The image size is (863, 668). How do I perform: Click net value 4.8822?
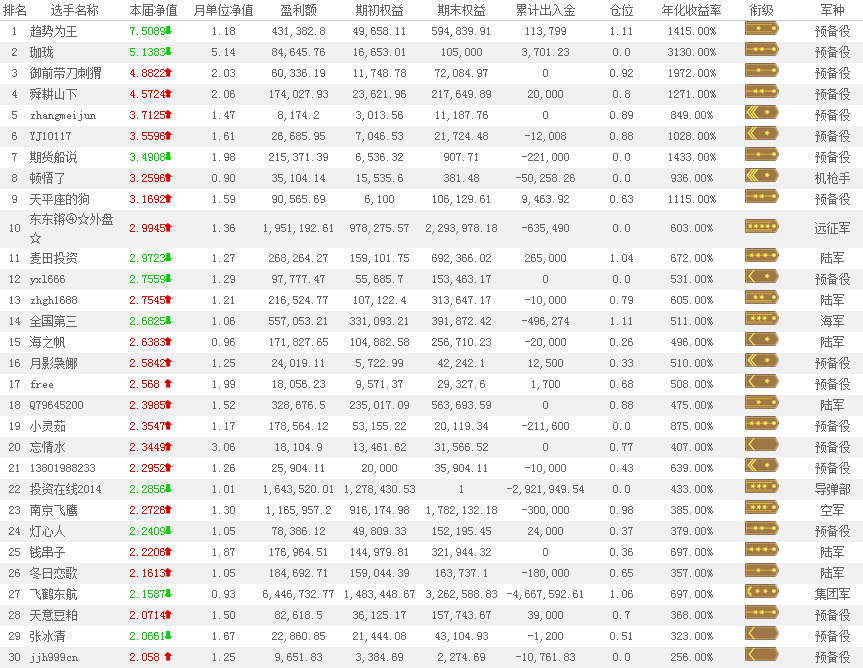(148, 73)
